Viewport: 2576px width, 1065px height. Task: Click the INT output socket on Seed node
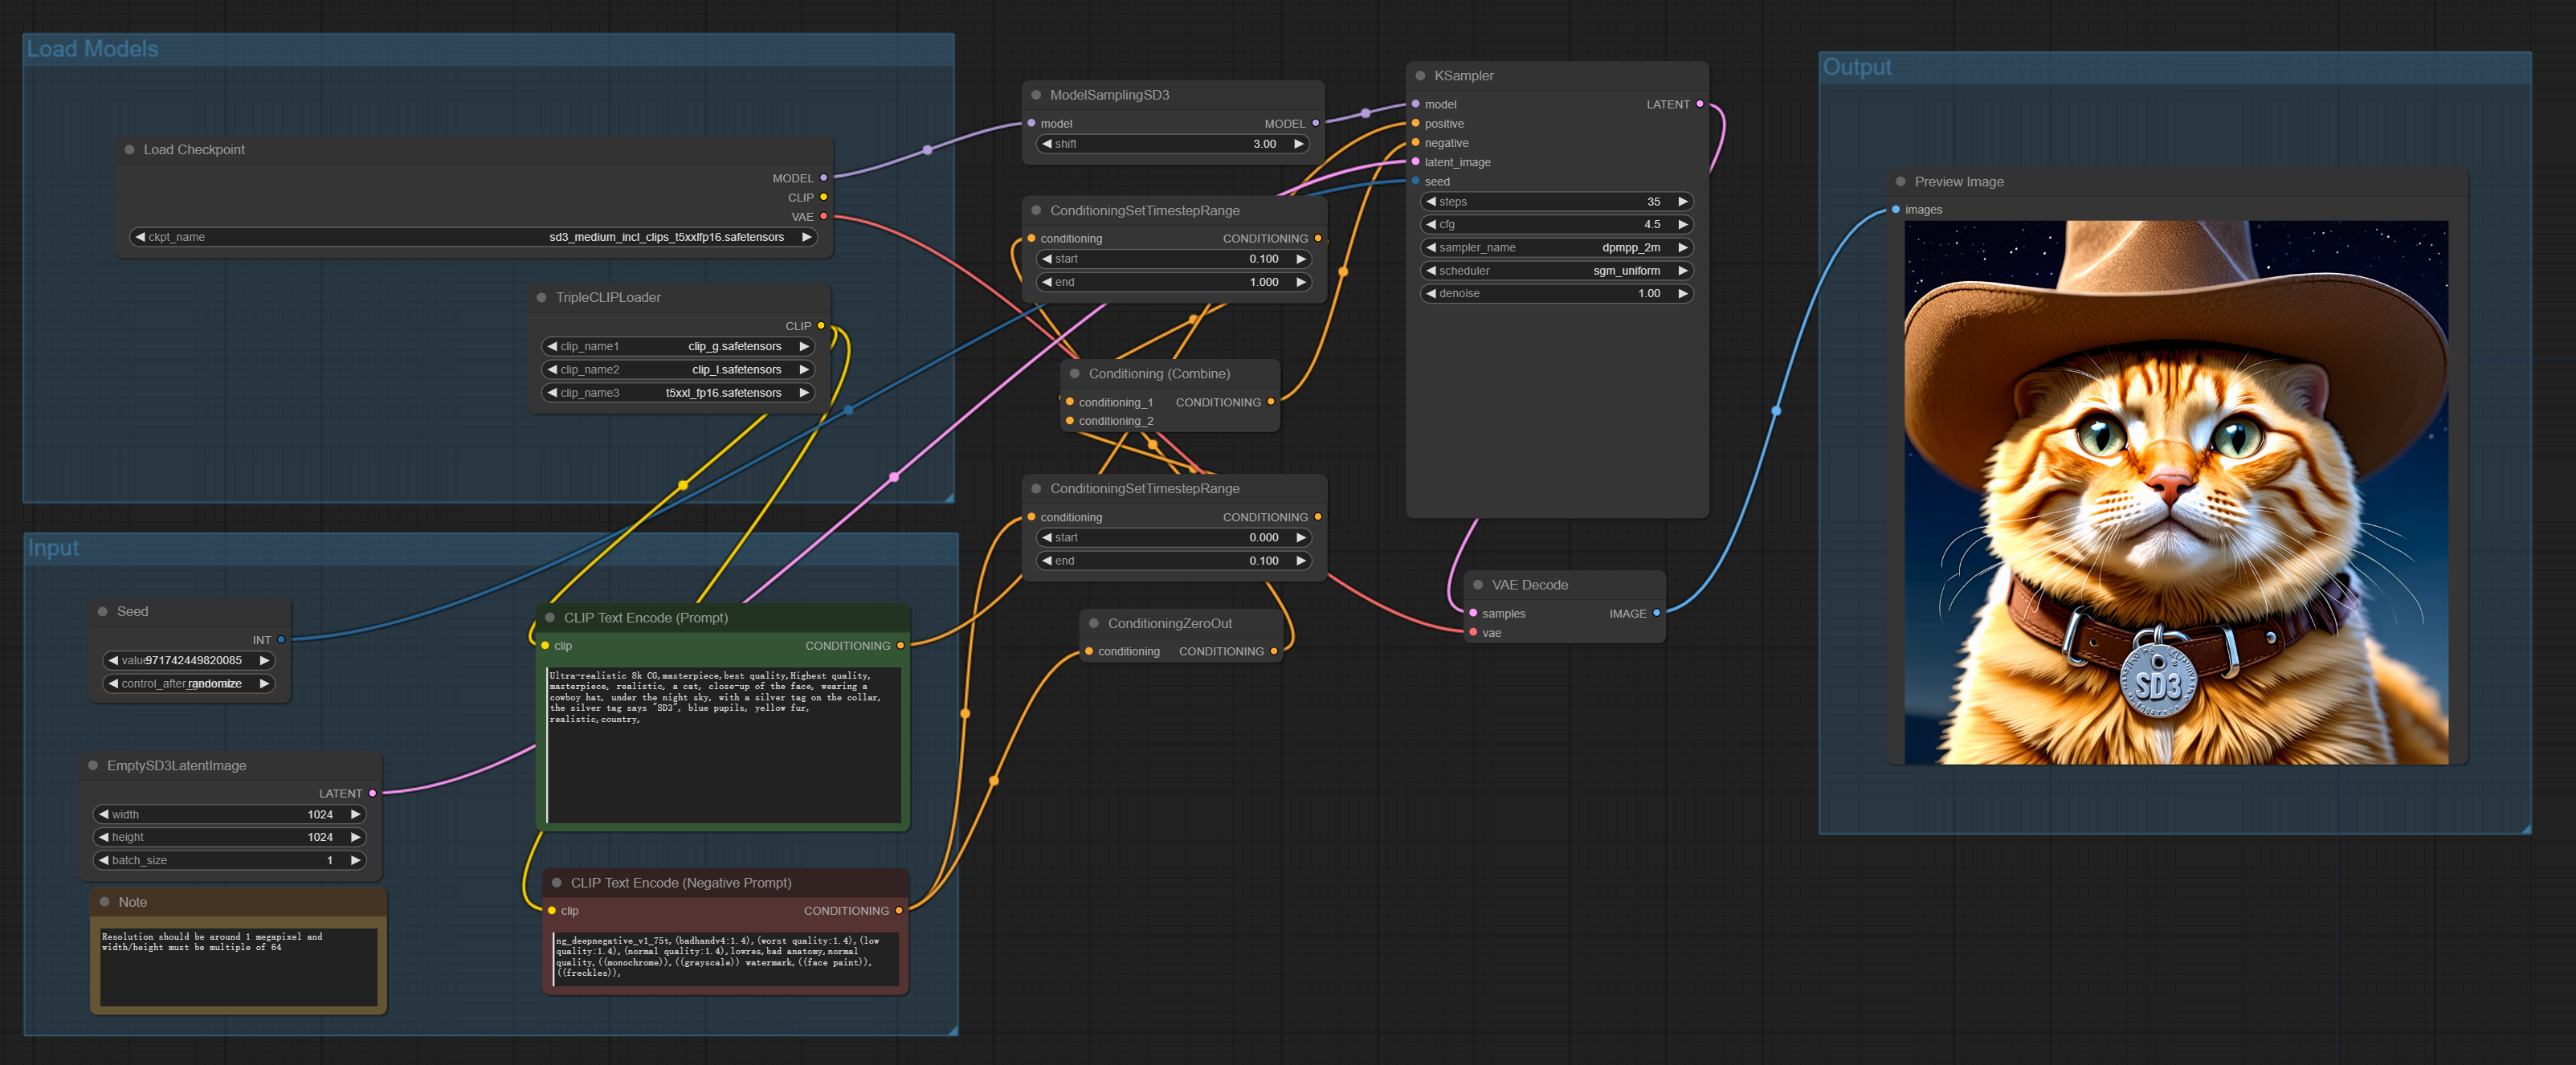281,640
